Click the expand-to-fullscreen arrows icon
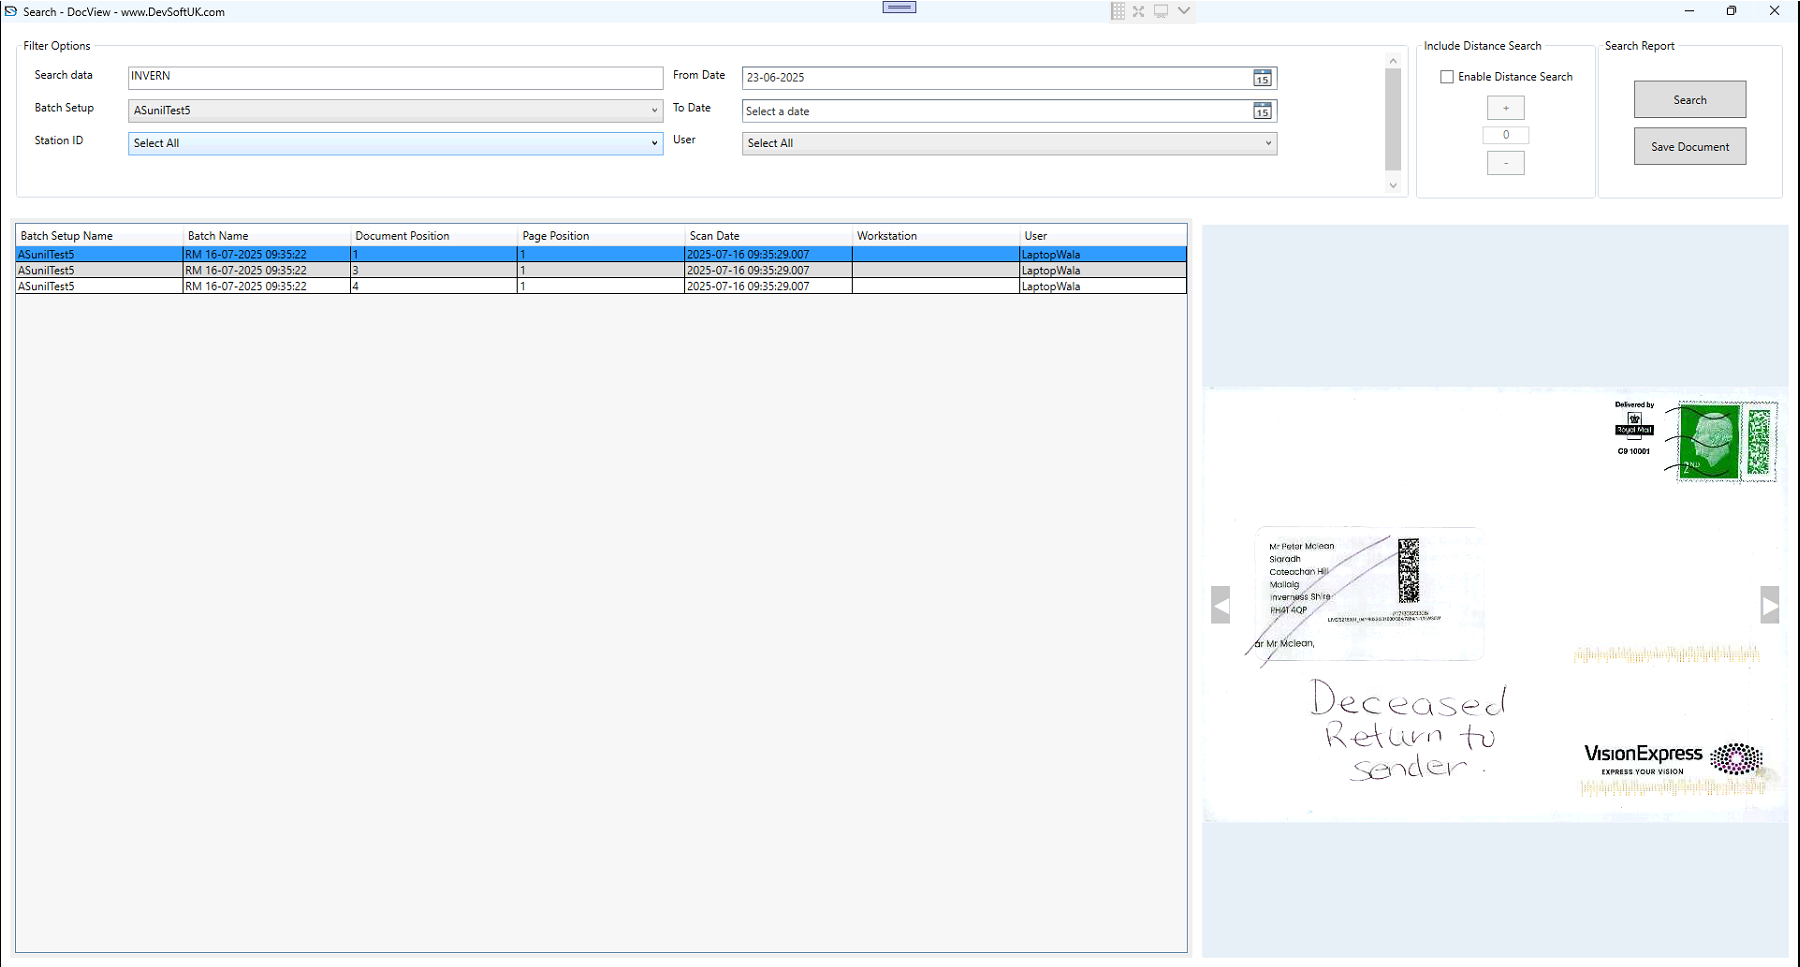Viewport: 1800px width, 967px height. point(1139,11)
